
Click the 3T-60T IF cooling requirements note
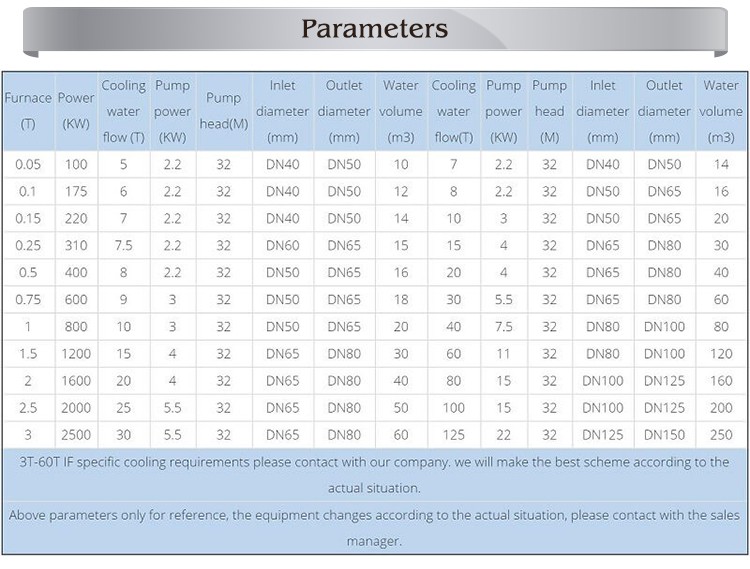point(374,475)
